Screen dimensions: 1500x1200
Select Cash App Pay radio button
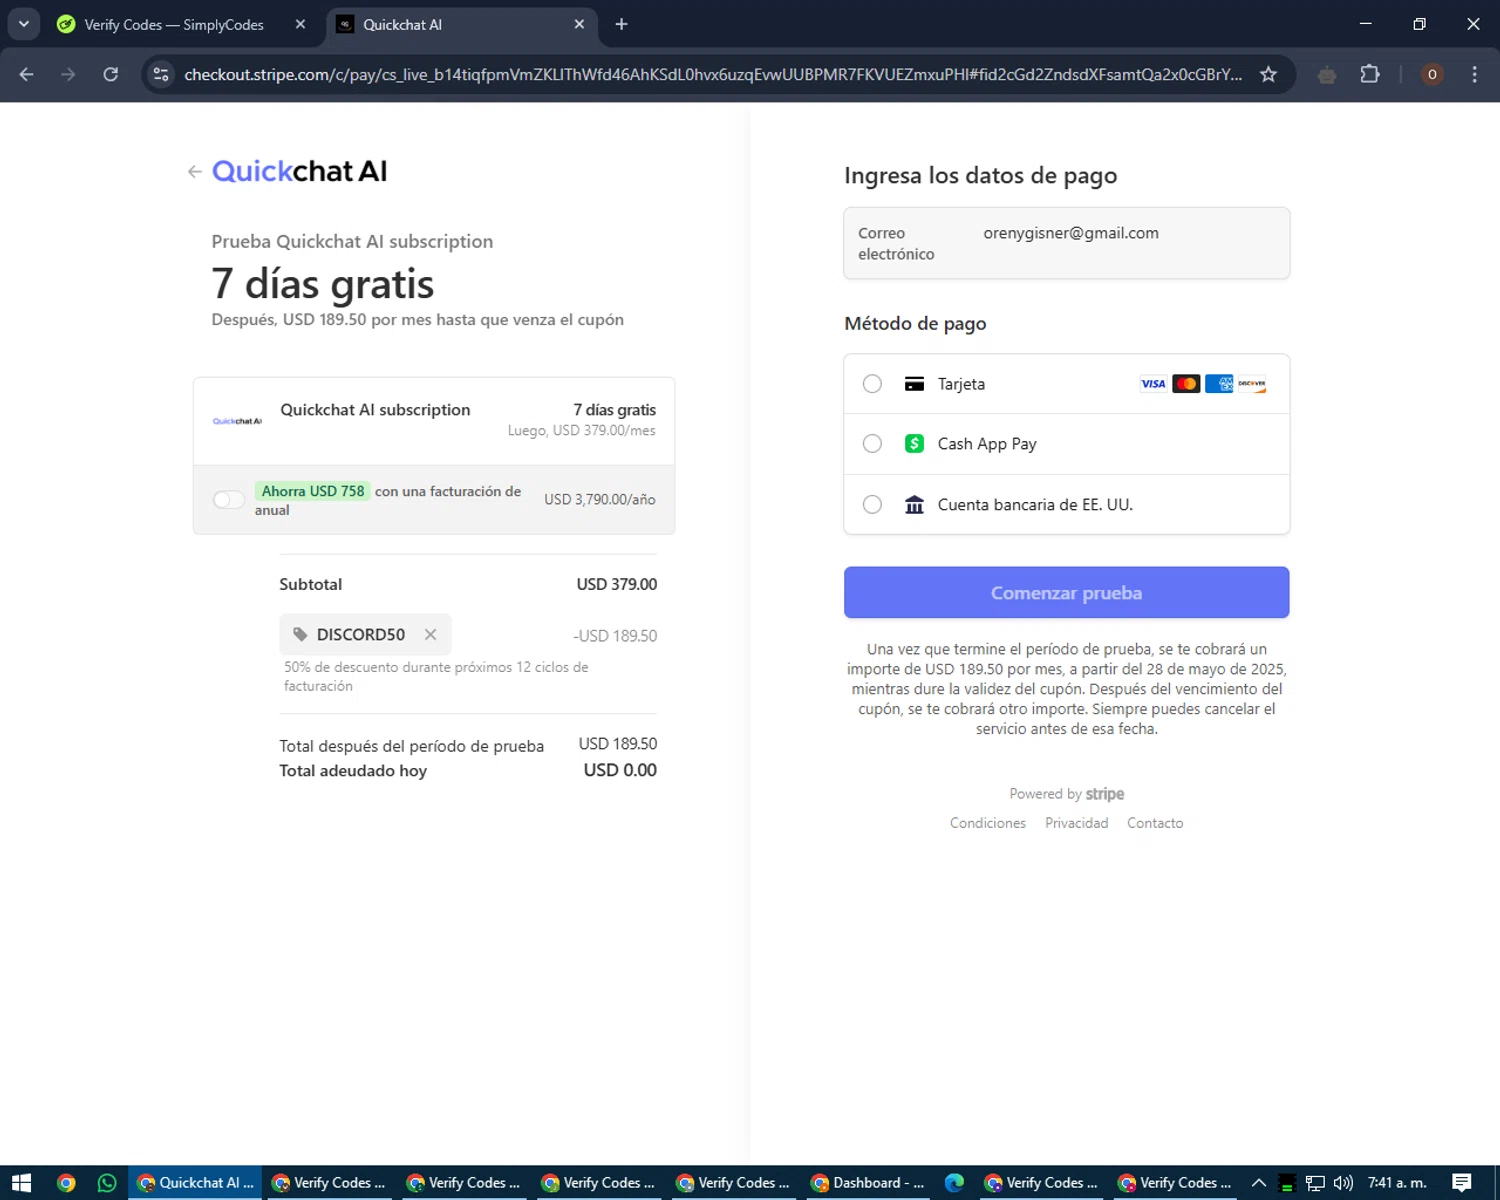tap(872, 444)
